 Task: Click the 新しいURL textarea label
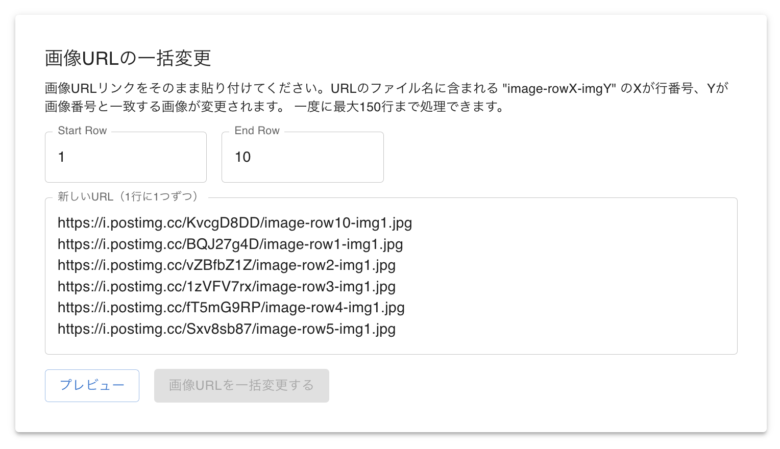[128, 196]
